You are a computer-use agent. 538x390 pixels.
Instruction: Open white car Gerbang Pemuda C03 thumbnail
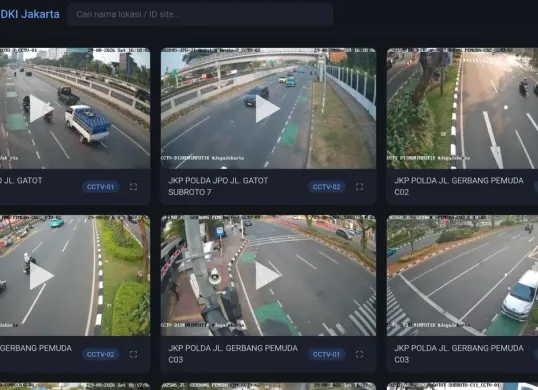[x=462, y=275]
